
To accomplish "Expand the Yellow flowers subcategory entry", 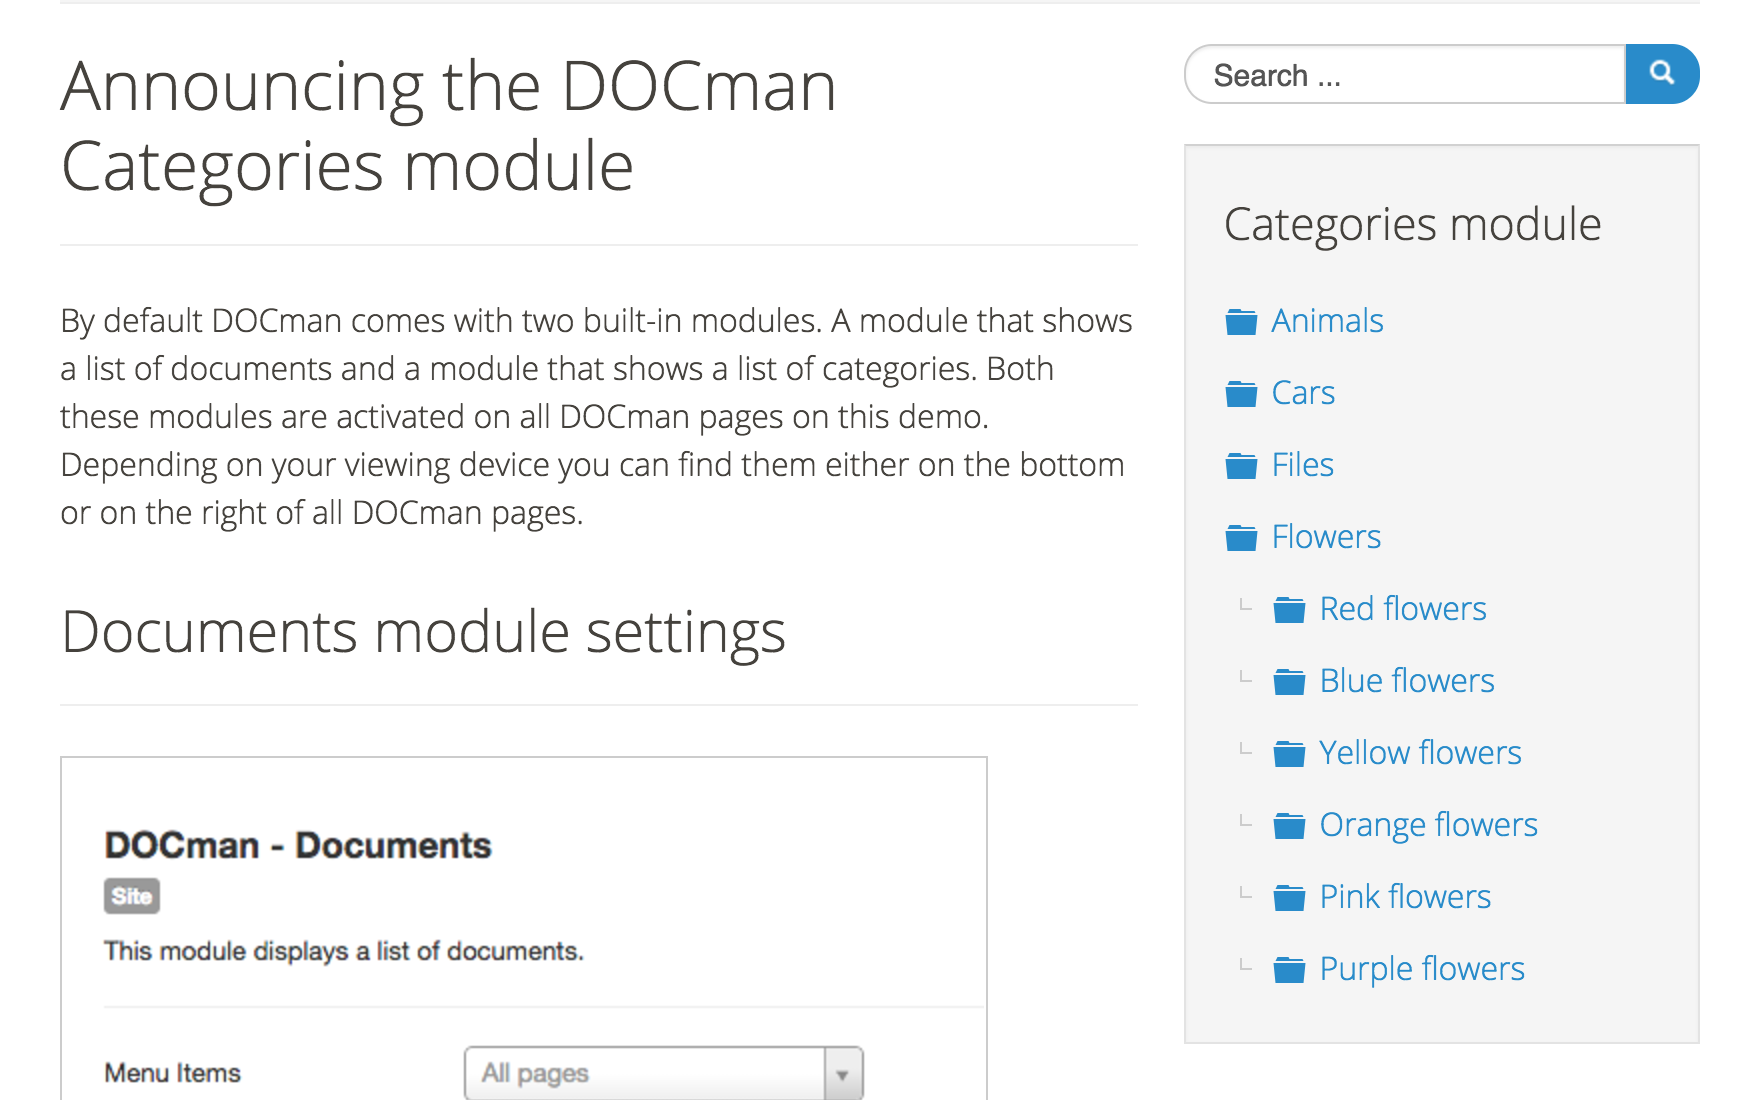I will (x=1421, y=752).
